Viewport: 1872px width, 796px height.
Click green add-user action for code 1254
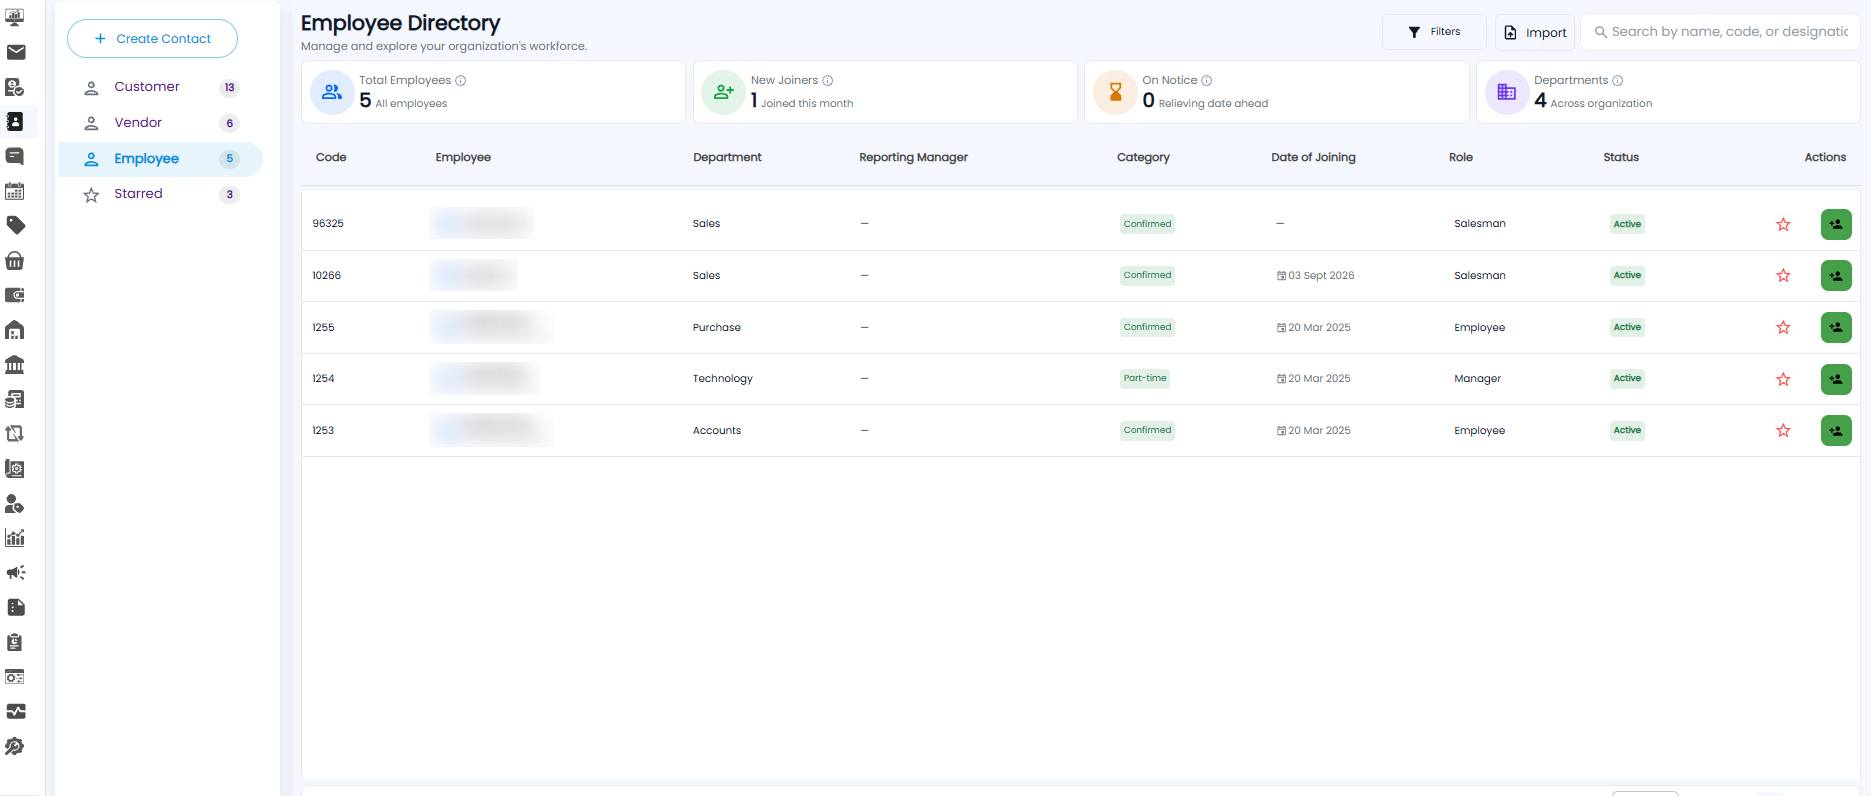(x=1836, y=379)
